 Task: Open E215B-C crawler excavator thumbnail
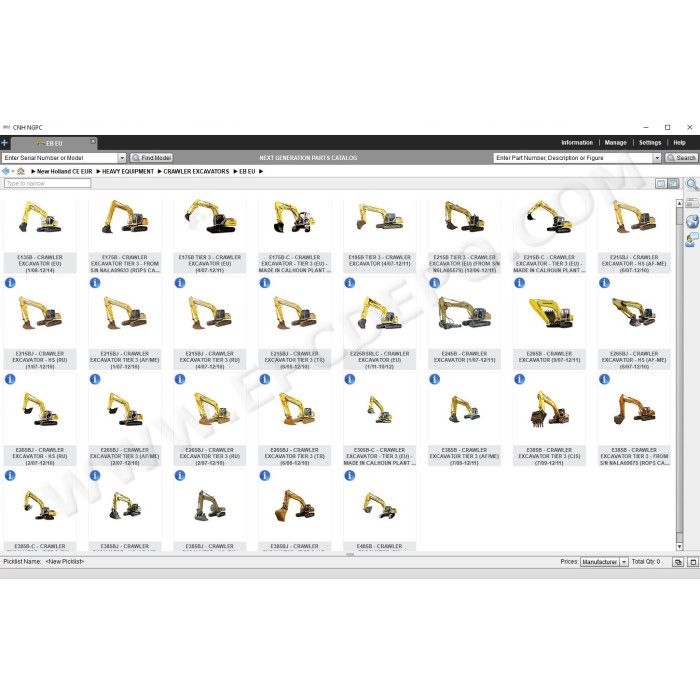549,217
